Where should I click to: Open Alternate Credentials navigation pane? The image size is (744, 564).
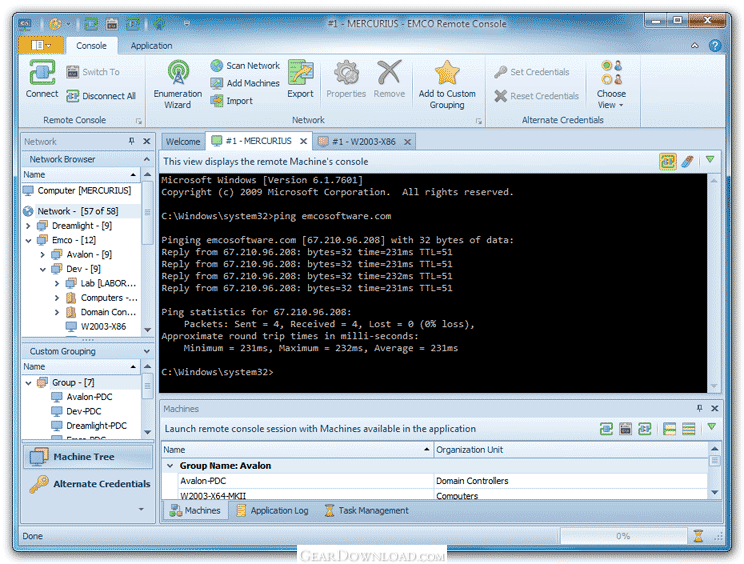point(88,484)
